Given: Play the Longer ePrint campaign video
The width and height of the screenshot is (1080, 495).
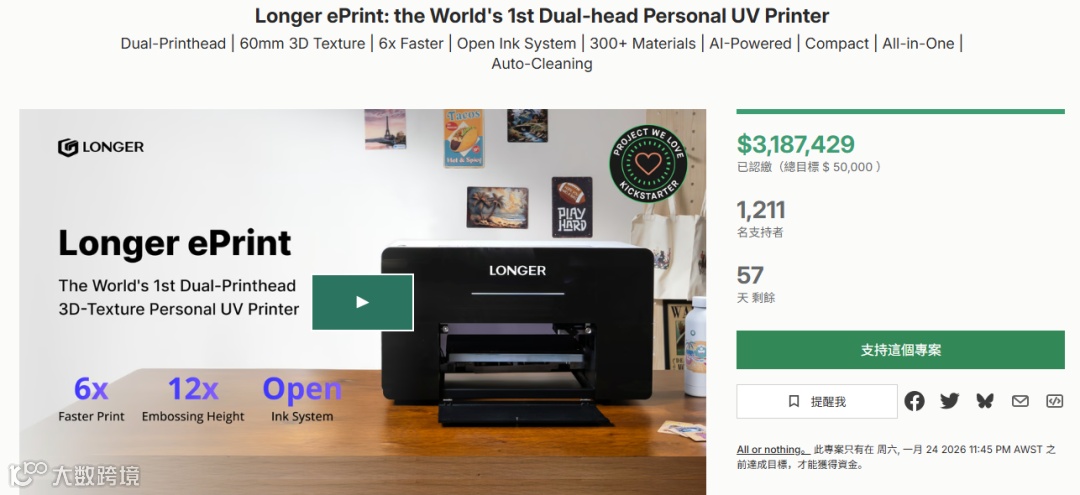Looking at the screenshot, I should pyautogui.click(x=362, y=302).
